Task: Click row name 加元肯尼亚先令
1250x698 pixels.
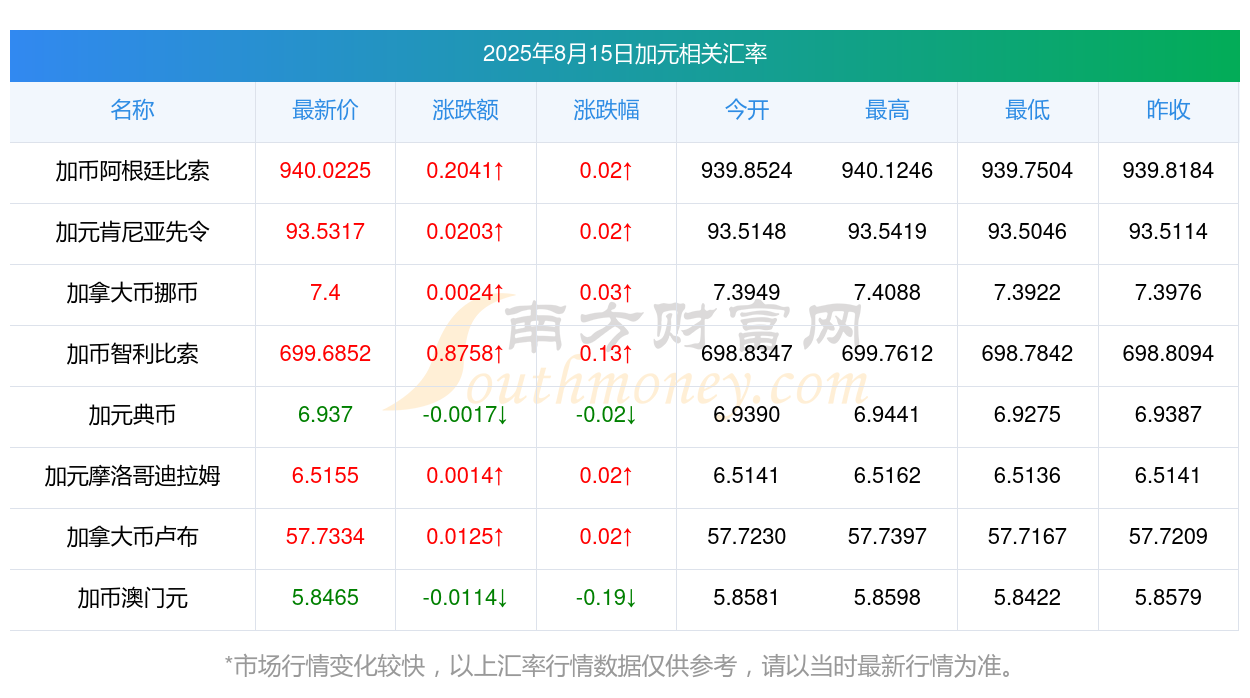Action: point(132,232)
